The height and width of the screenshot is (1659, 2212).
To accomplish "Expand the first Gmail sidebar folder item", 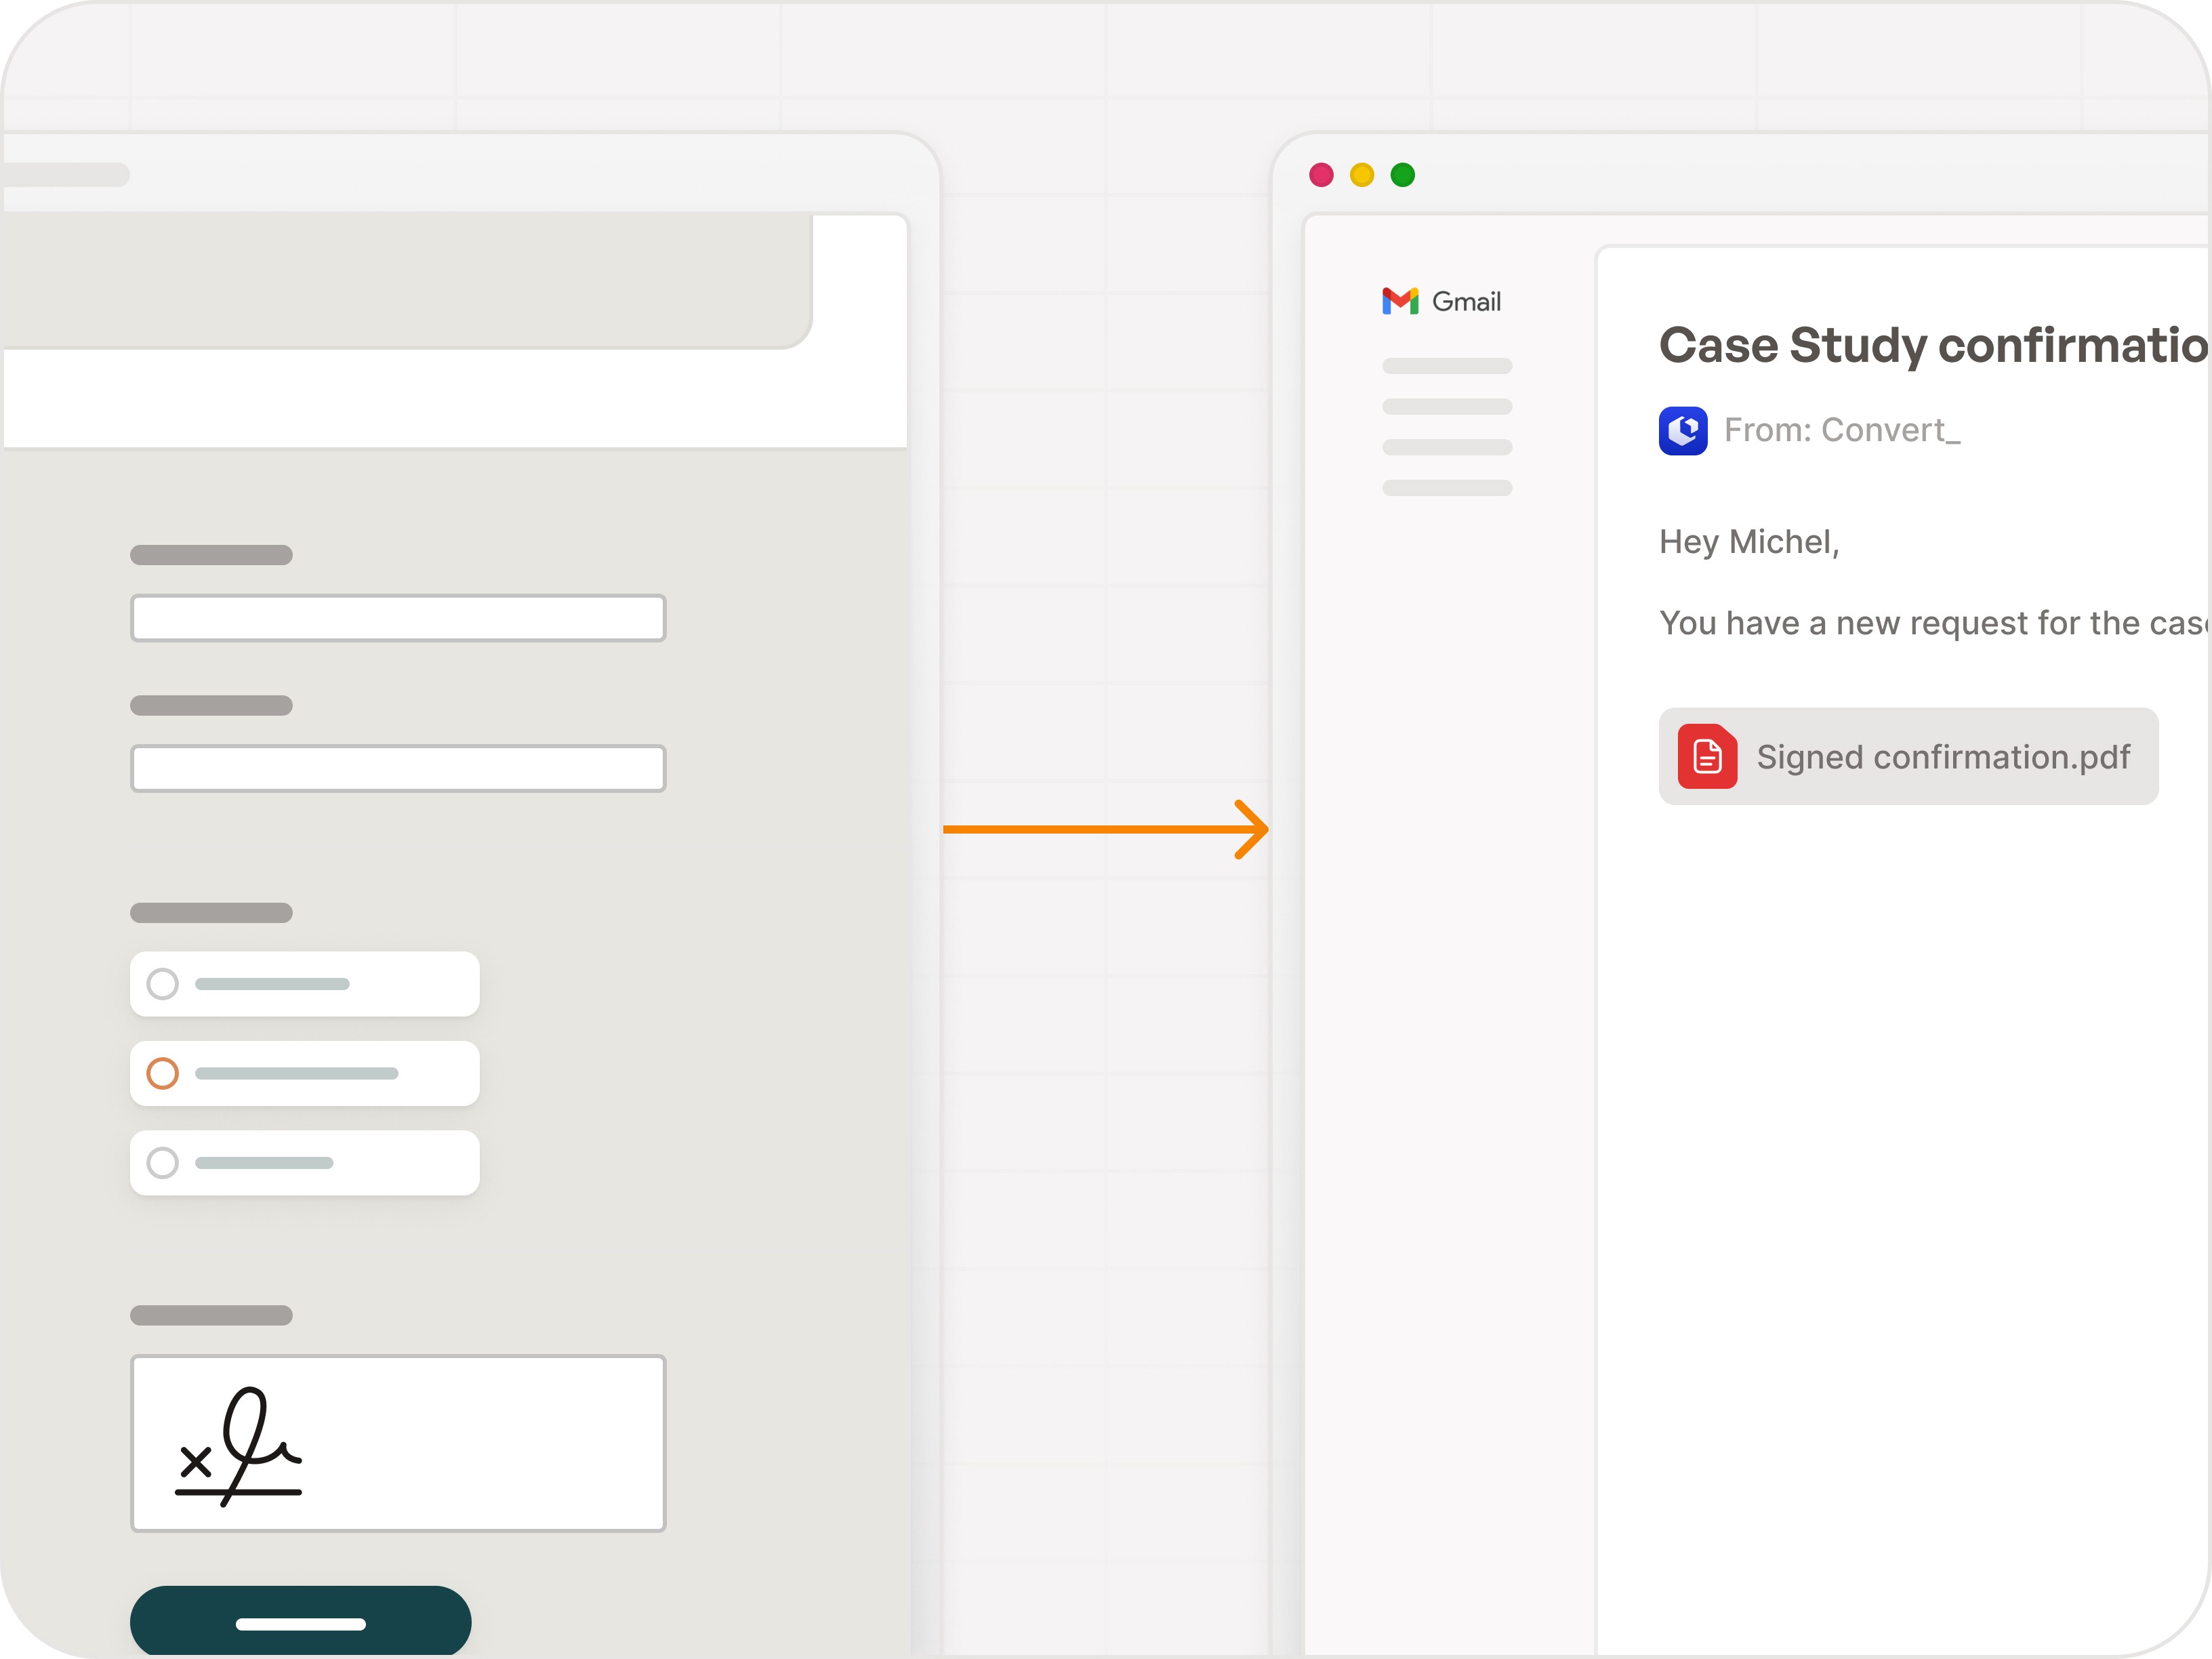I will pyautogui.click(x=1447, y=365).
